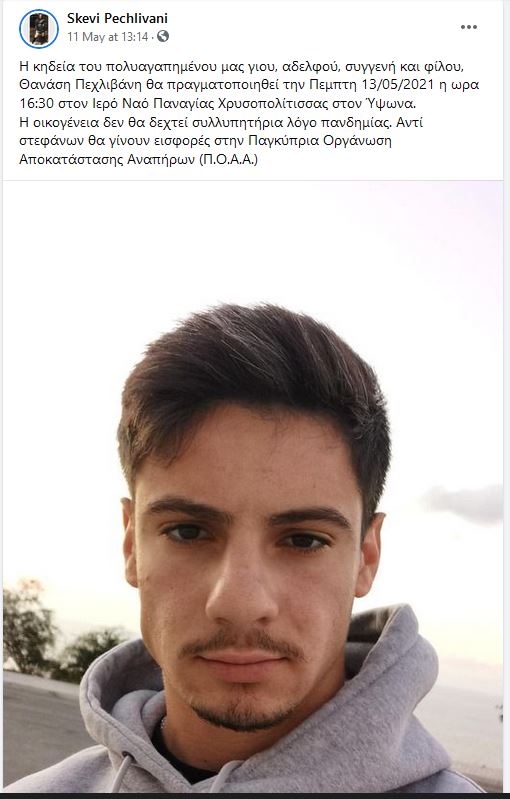The image size is (510, 799).
Task: Open Skevi Pechlivani's profile picture avatar
Action: (39, 29)
